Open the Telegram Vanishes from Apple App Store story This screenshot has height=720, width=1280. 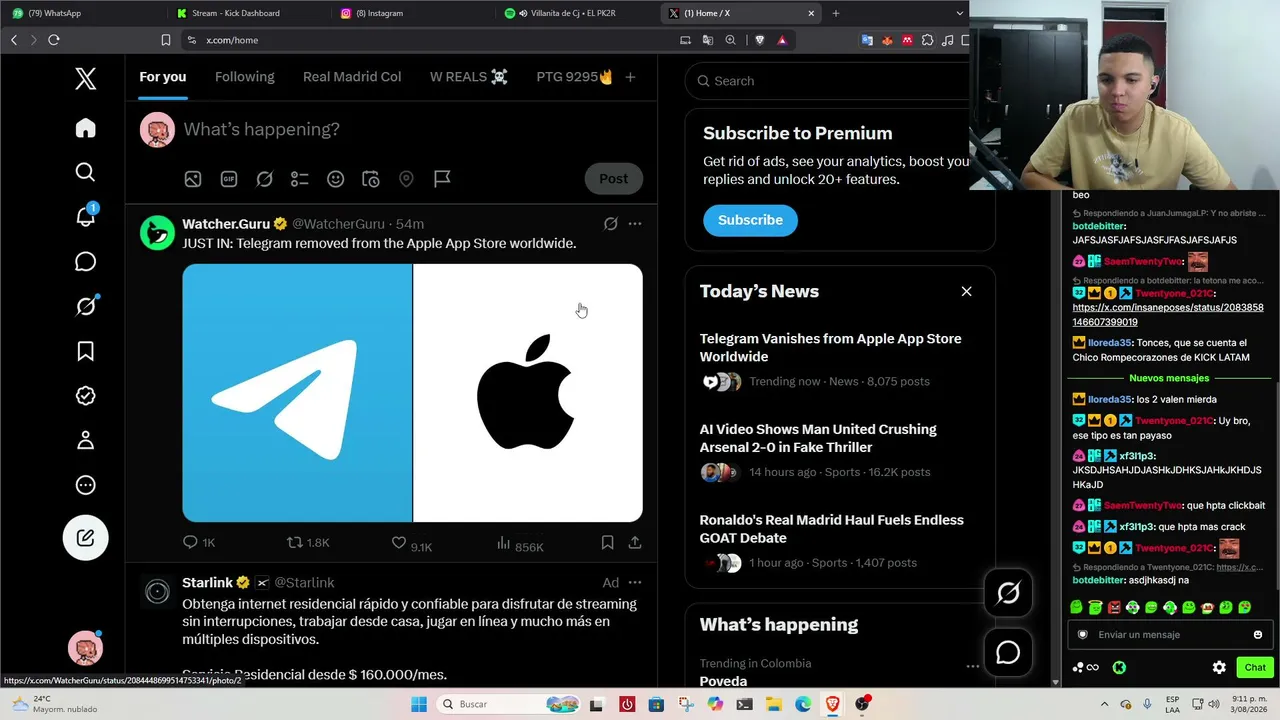(x=831, y=348)
